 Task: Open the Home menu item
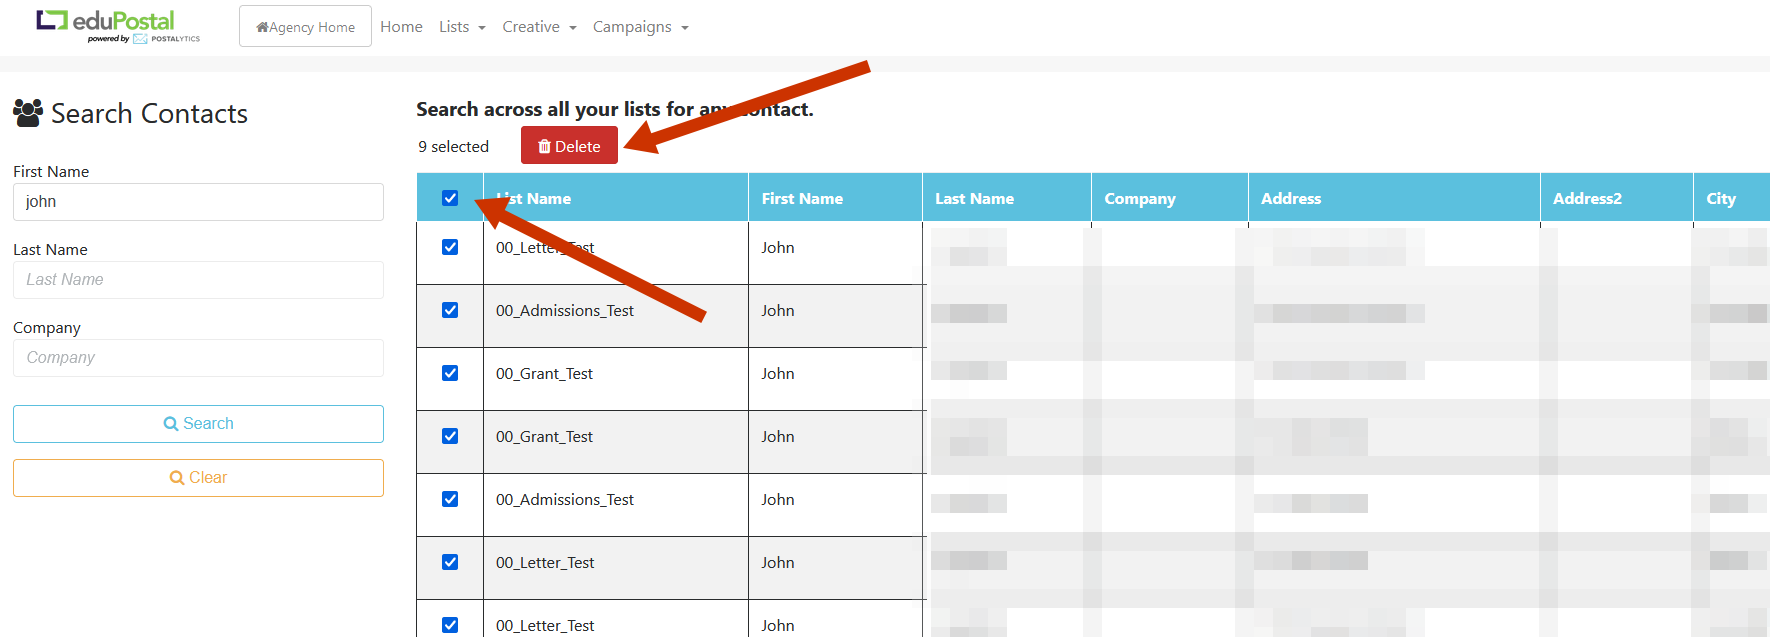(401, 27)
